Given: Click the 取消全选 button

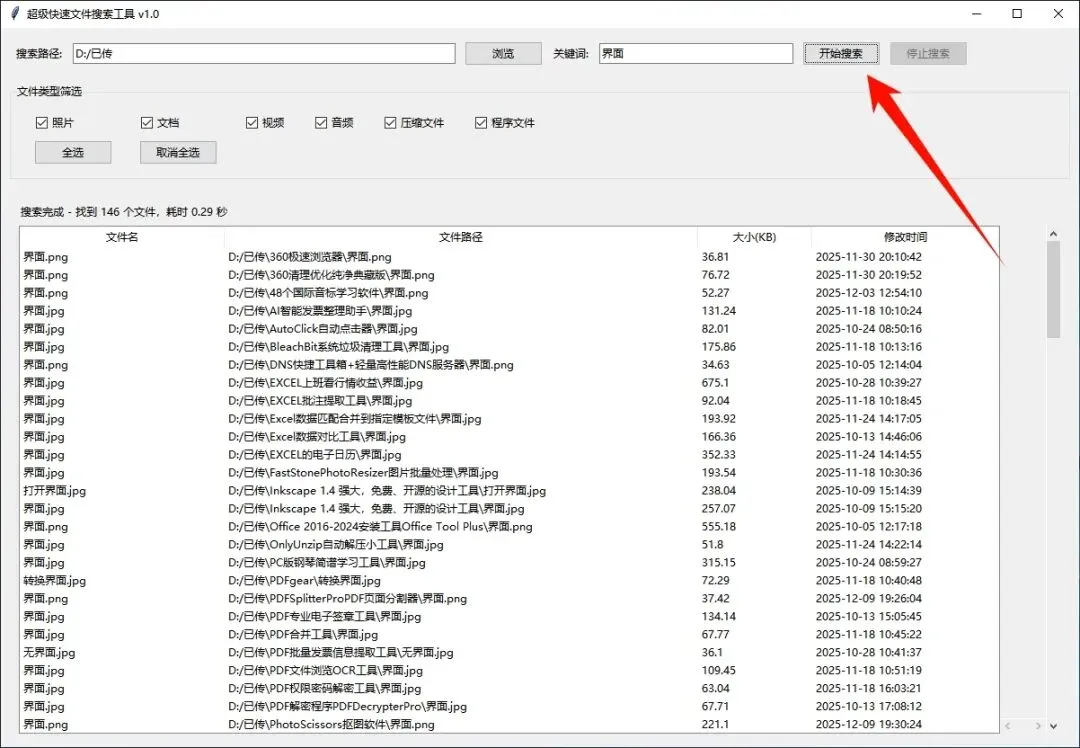Looking at the screenshot, I should tap(178, 152).
